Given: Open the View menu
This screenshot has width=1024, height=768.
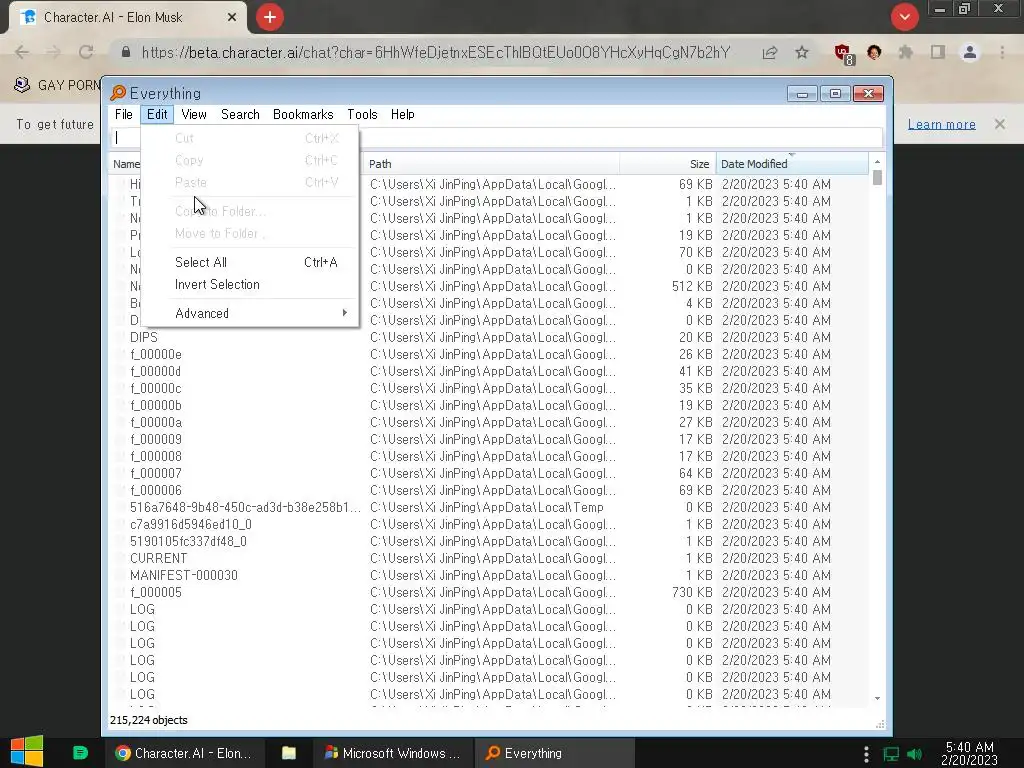Looking at the screenshot, I should (194, 114).
